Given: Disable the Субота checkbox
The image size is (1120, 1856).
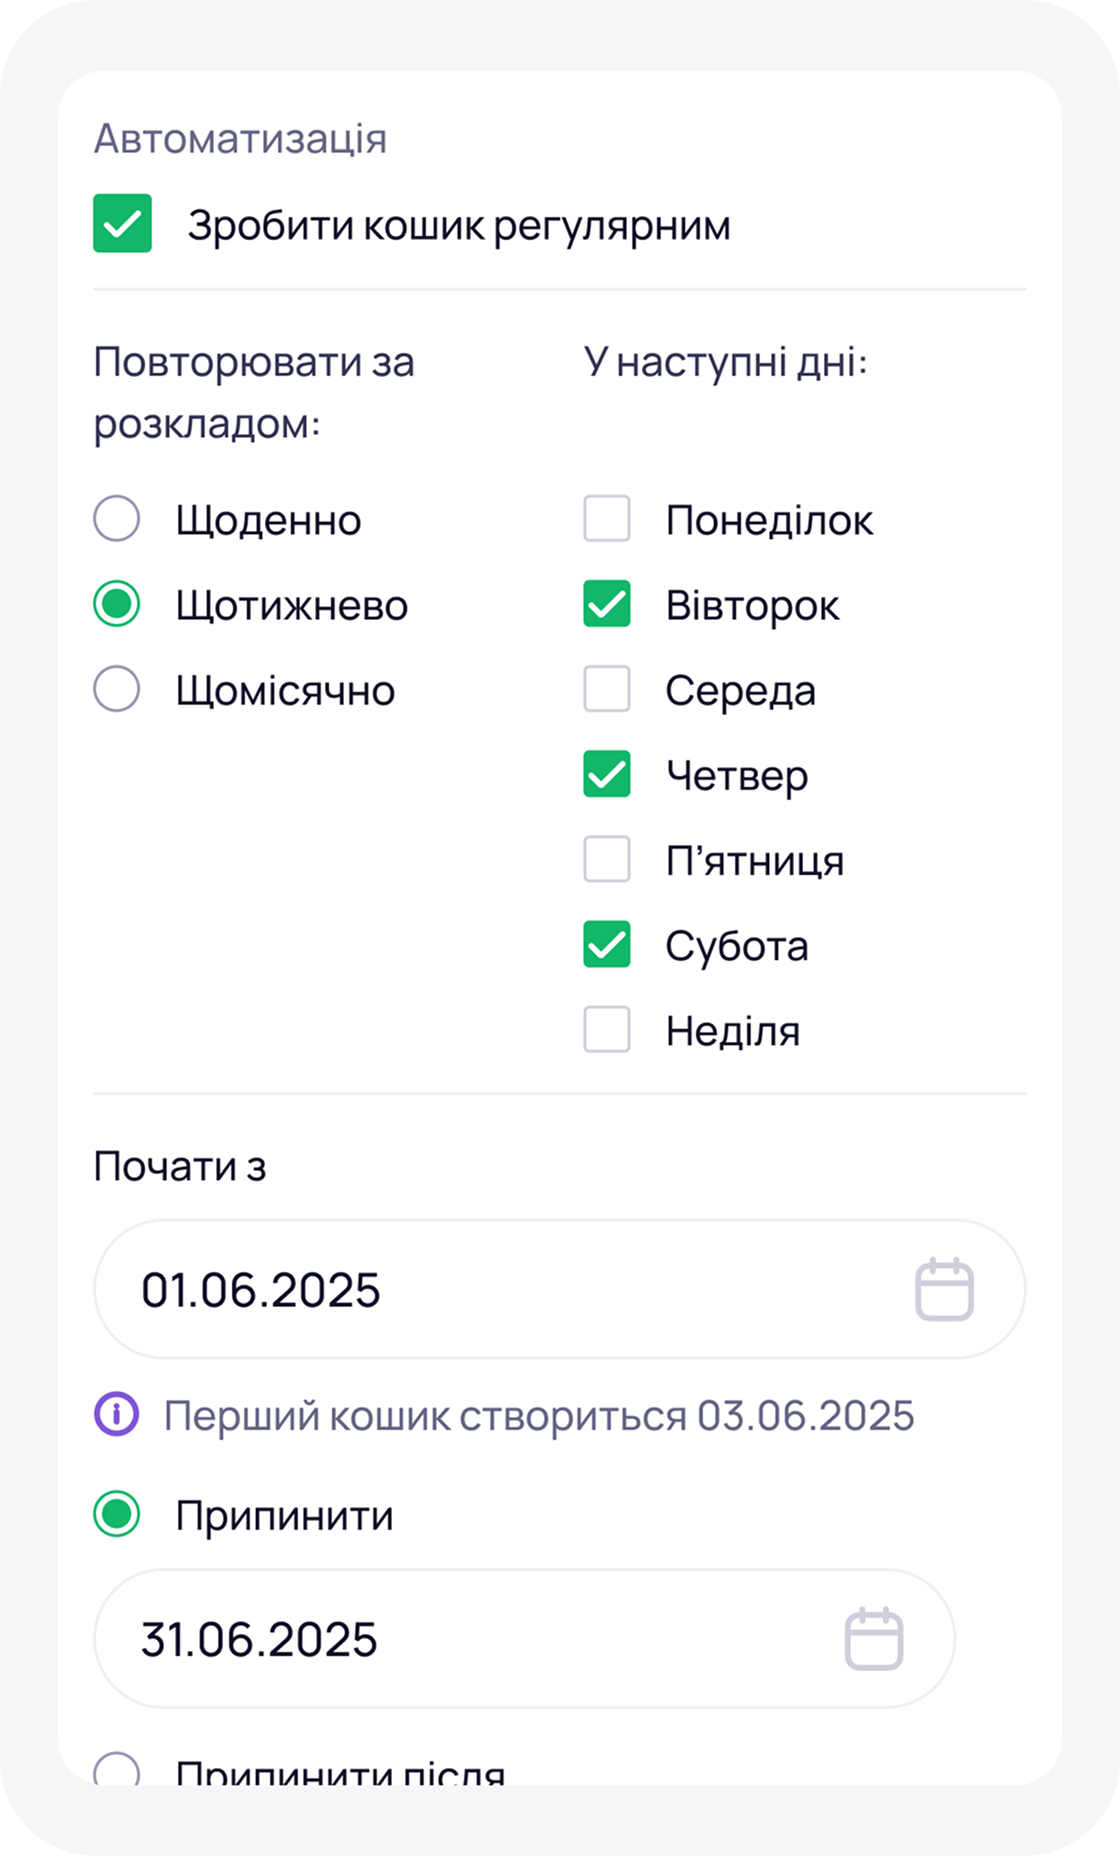Looking at the screenshot, I should click(604, 945).
